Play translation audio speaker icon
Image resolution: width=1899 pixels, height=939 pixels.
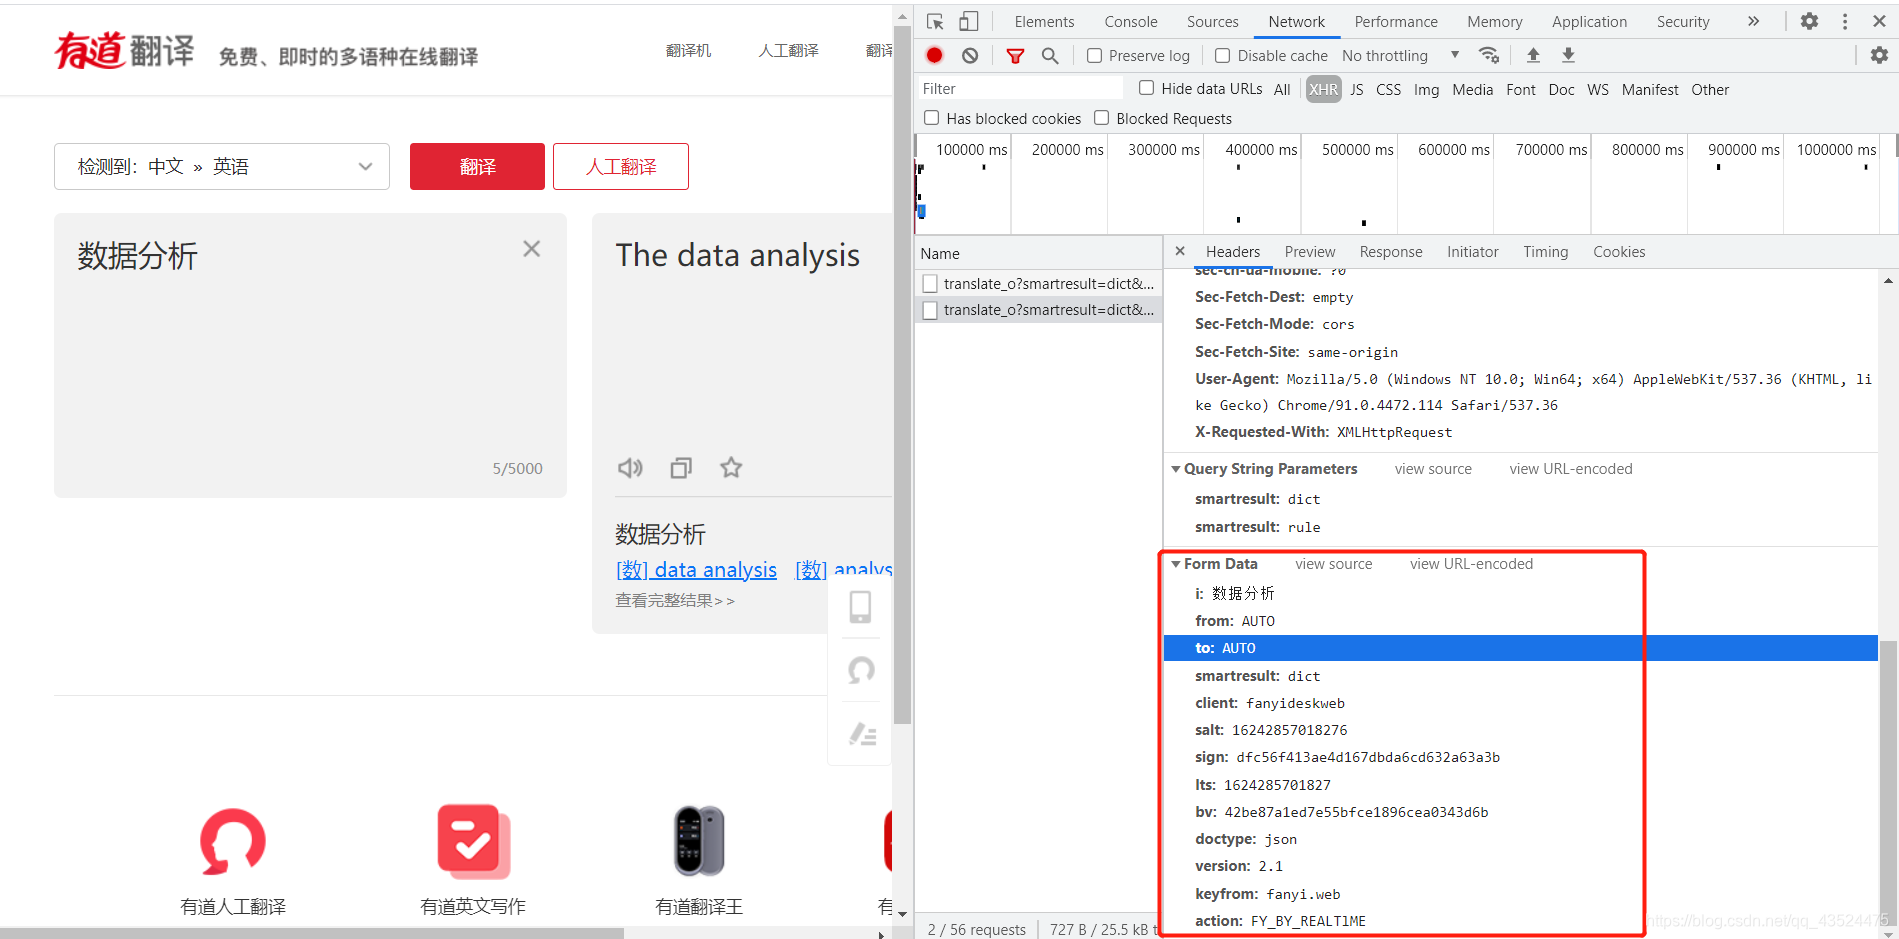pos(630,467)
